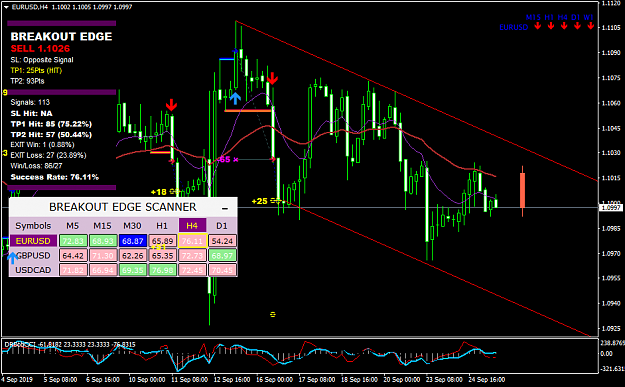Open EURUSD D1 cell showing 54.24
Viewport: 625px width, 387px height.
[222, 241]
